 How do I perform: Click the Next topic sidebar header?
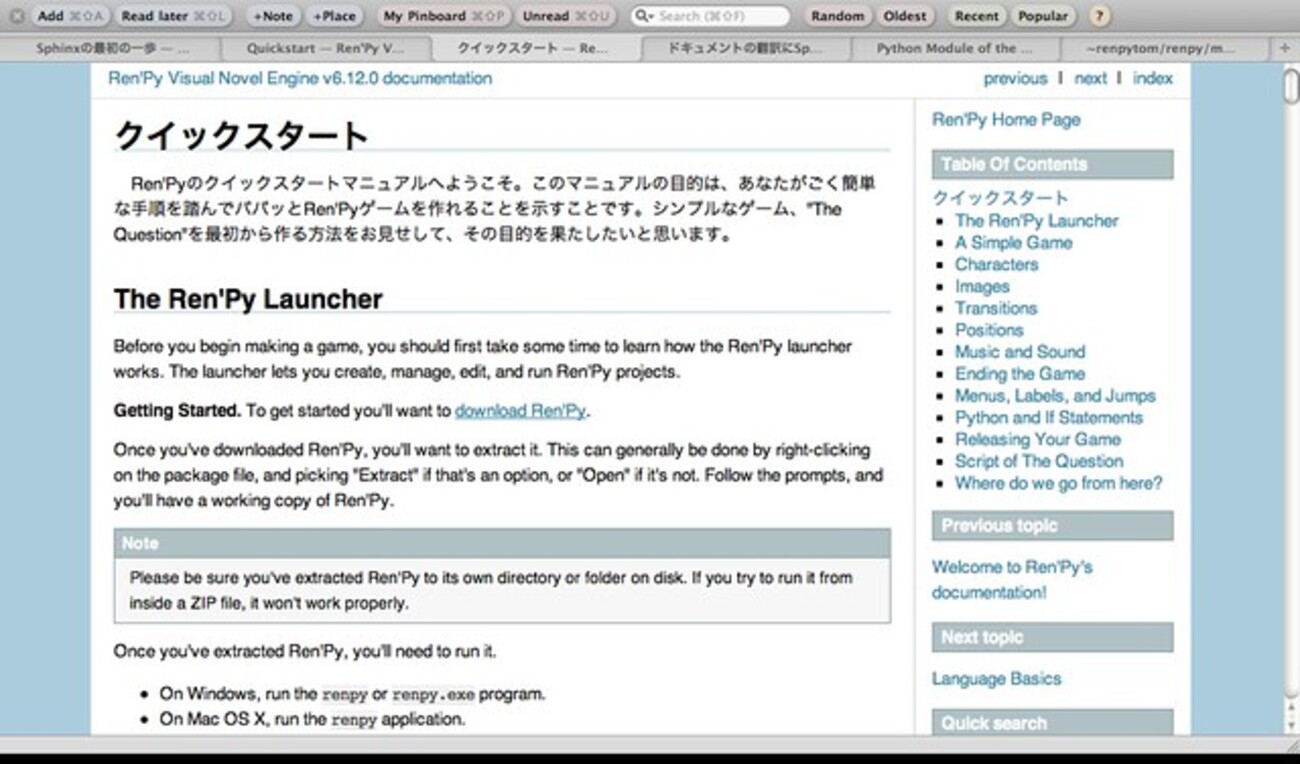pyautogui.click(x=1053, y=637)
